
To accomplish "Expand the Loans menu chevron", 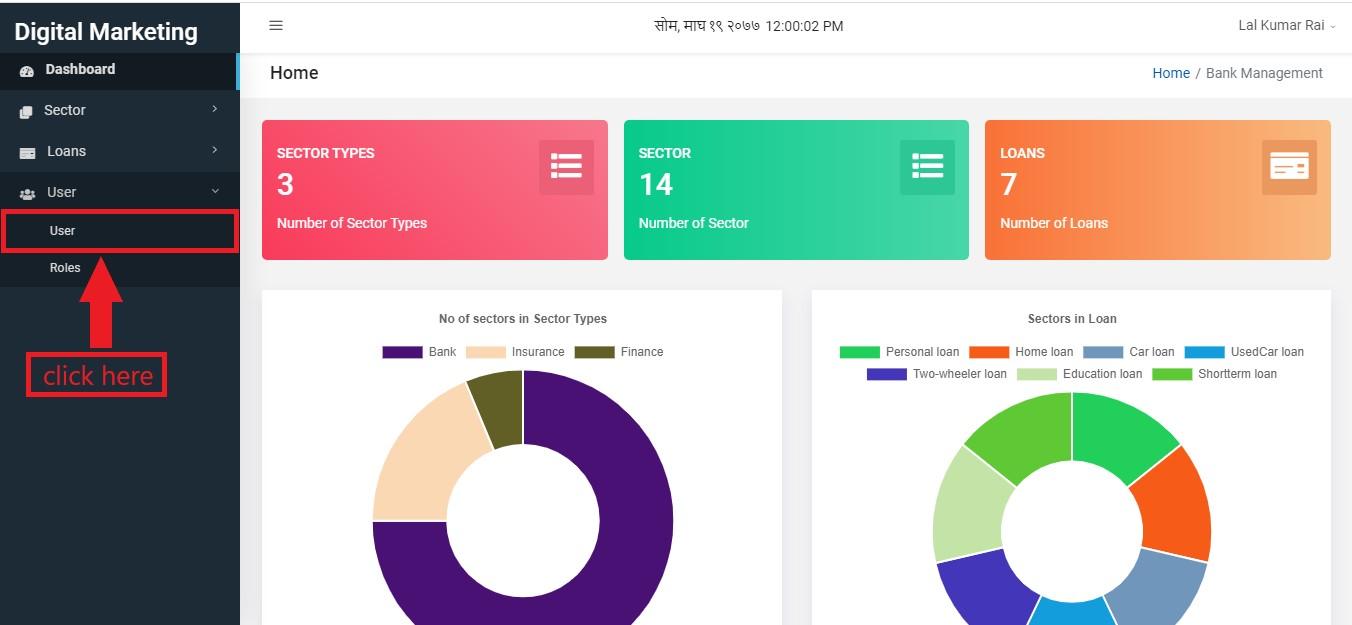I will coord(215,150).
